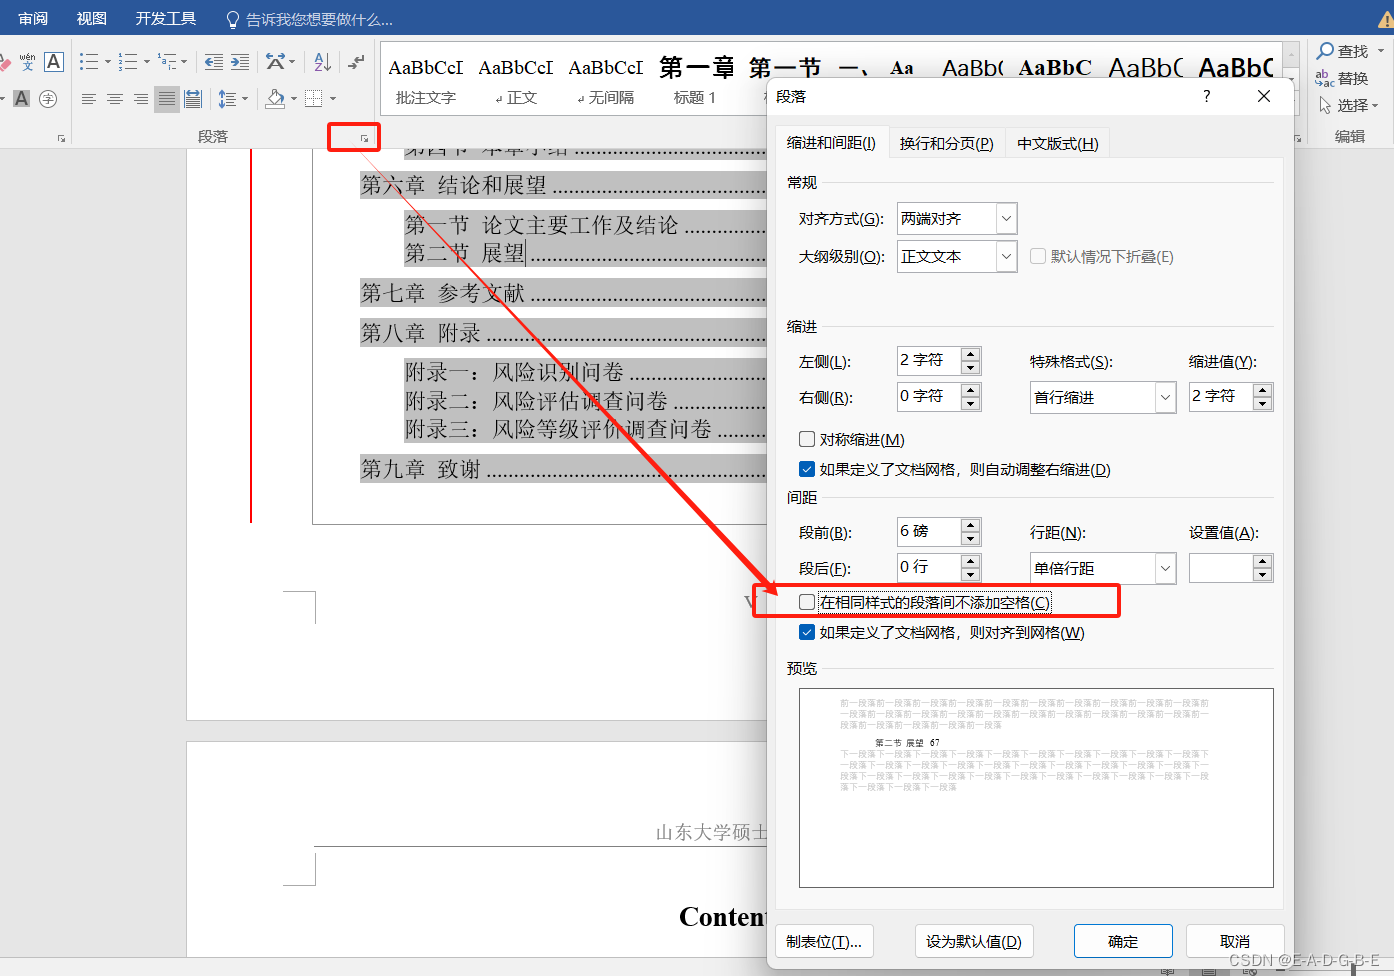Image resolution: width=1394 pixels, height=976 pixels.
Task: Expand the line spacing options arrow
Action: 245,98
